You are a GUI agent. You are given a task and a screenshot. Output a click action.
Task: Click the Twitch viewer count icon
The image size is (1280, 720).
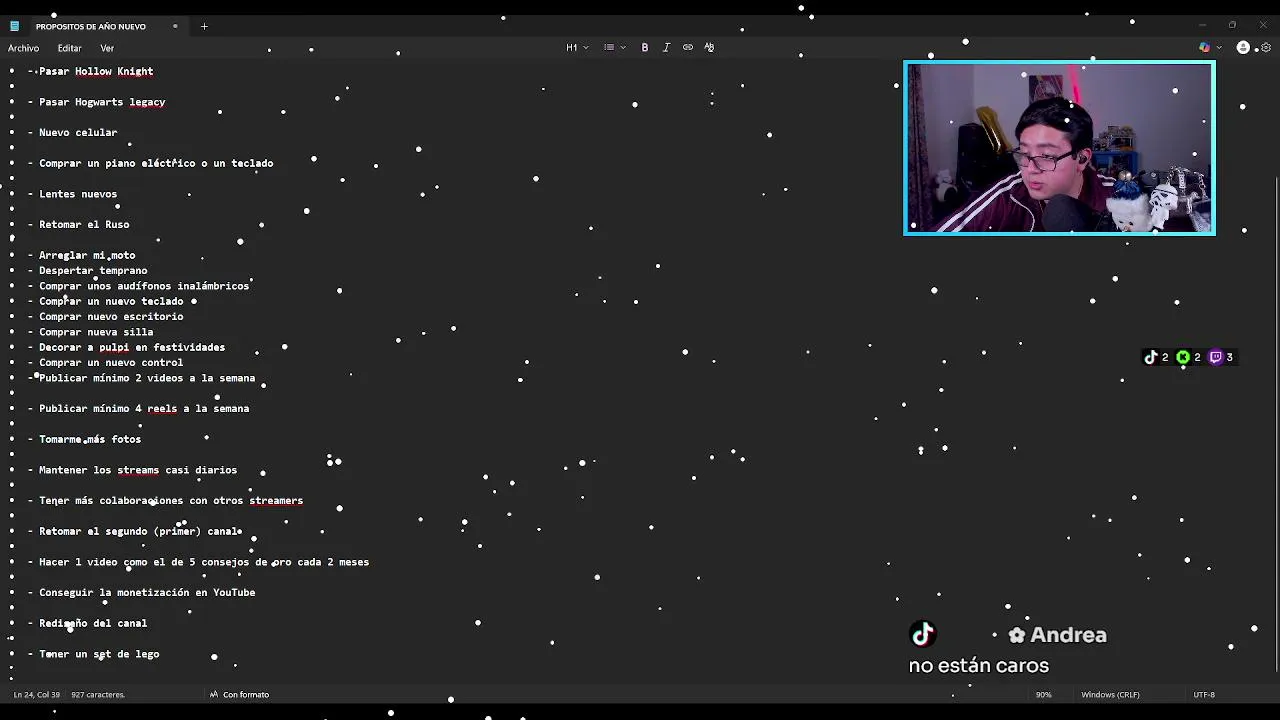1216,357
